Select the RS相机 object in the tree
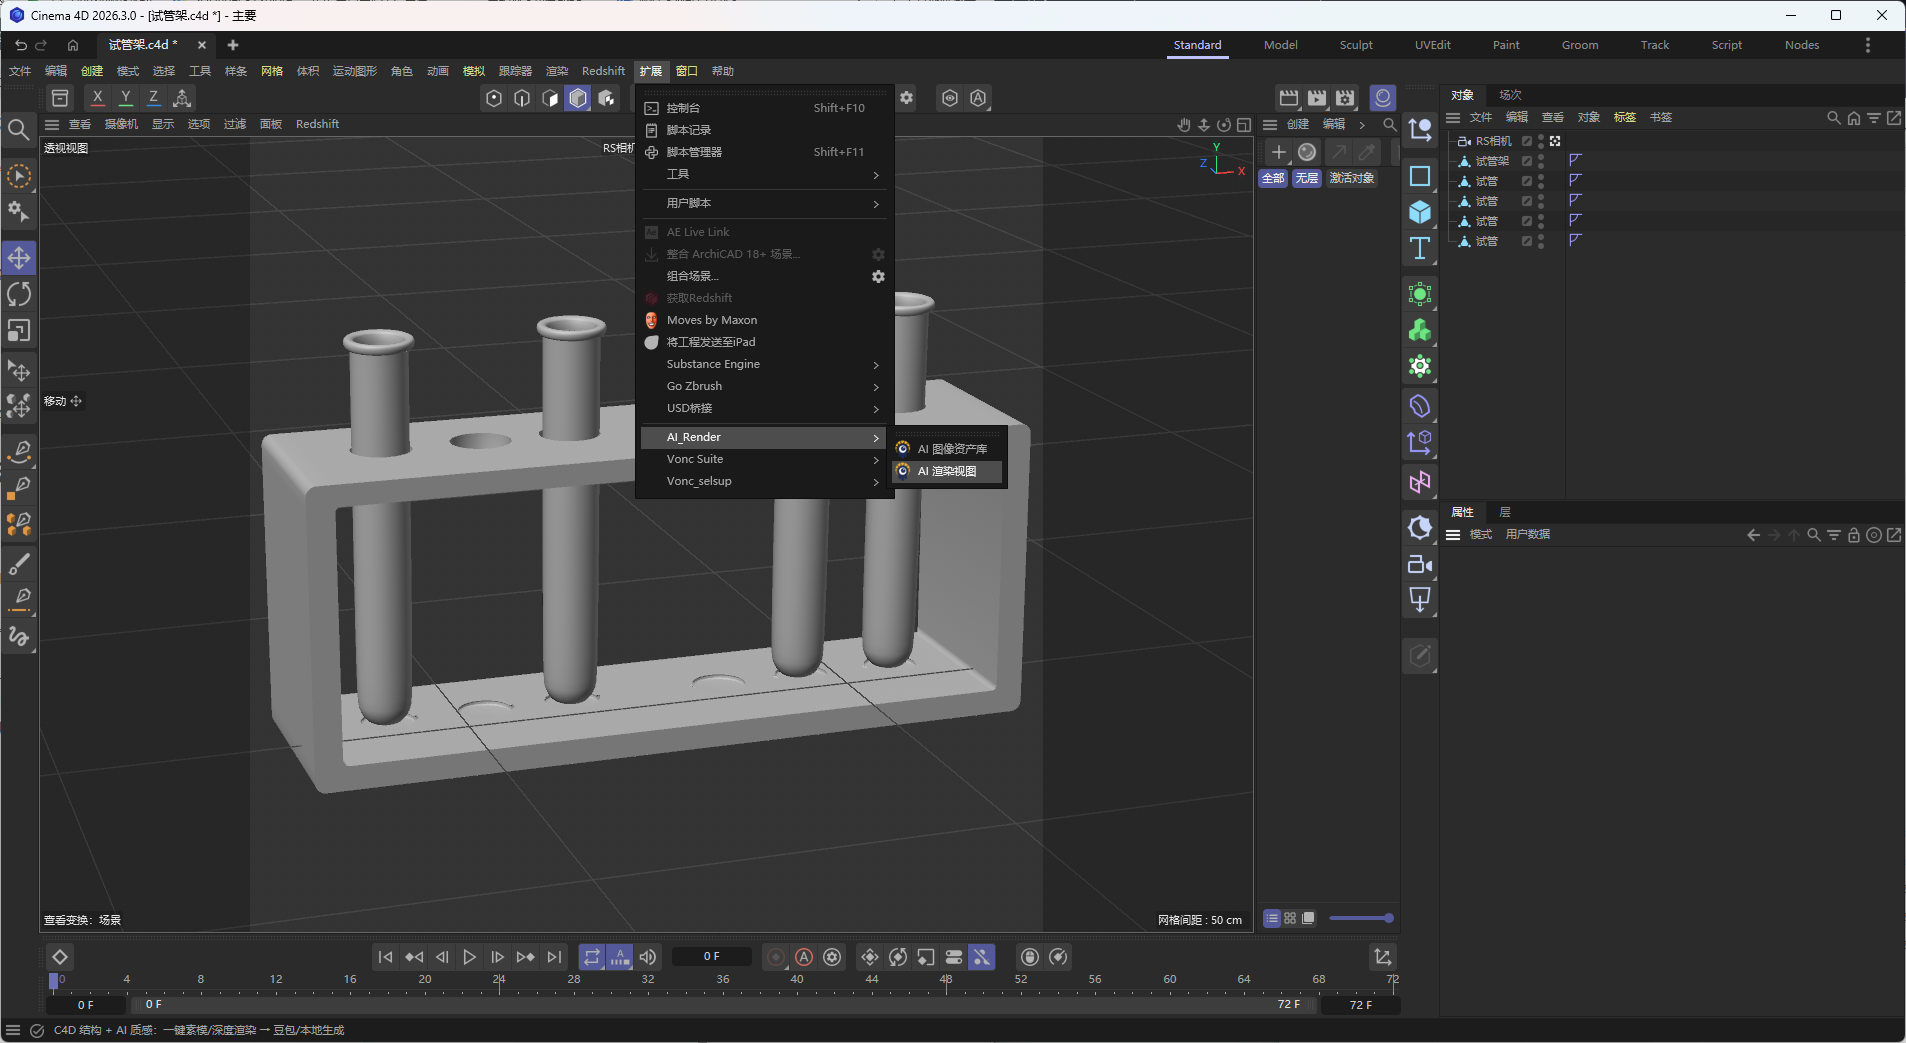 click(x=1493, y=141)
